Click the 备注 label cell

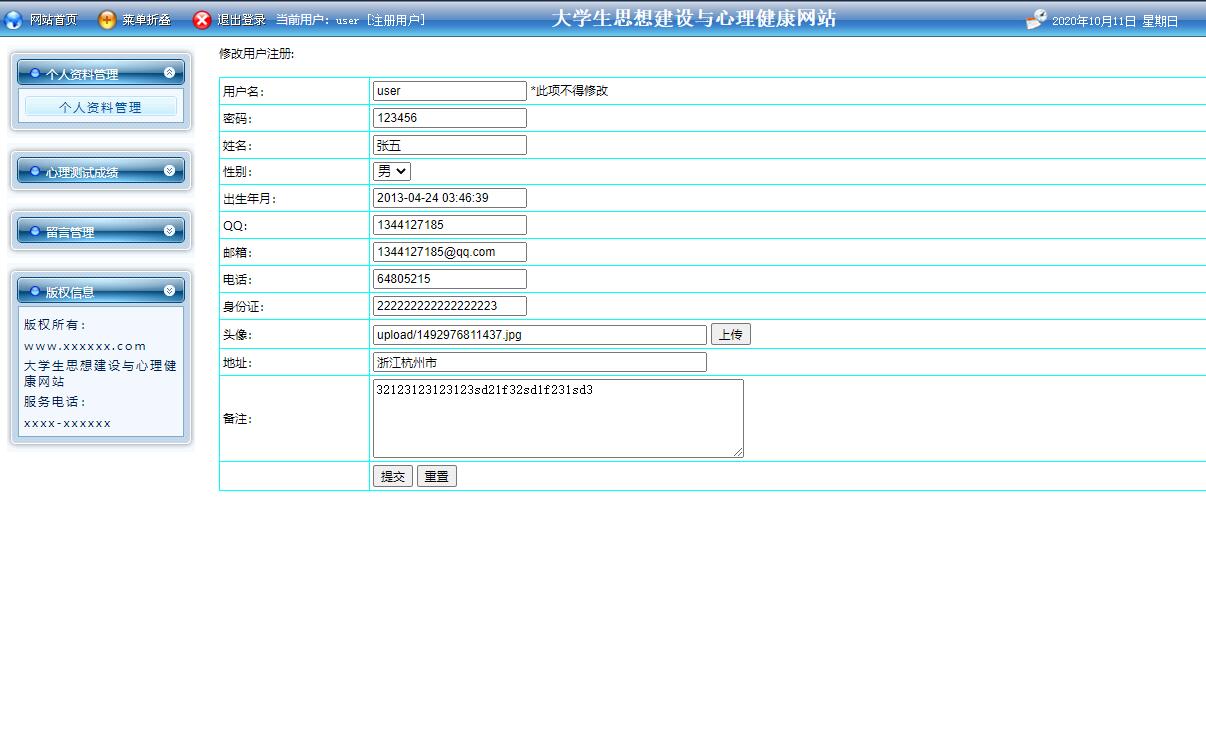point(294,418)
